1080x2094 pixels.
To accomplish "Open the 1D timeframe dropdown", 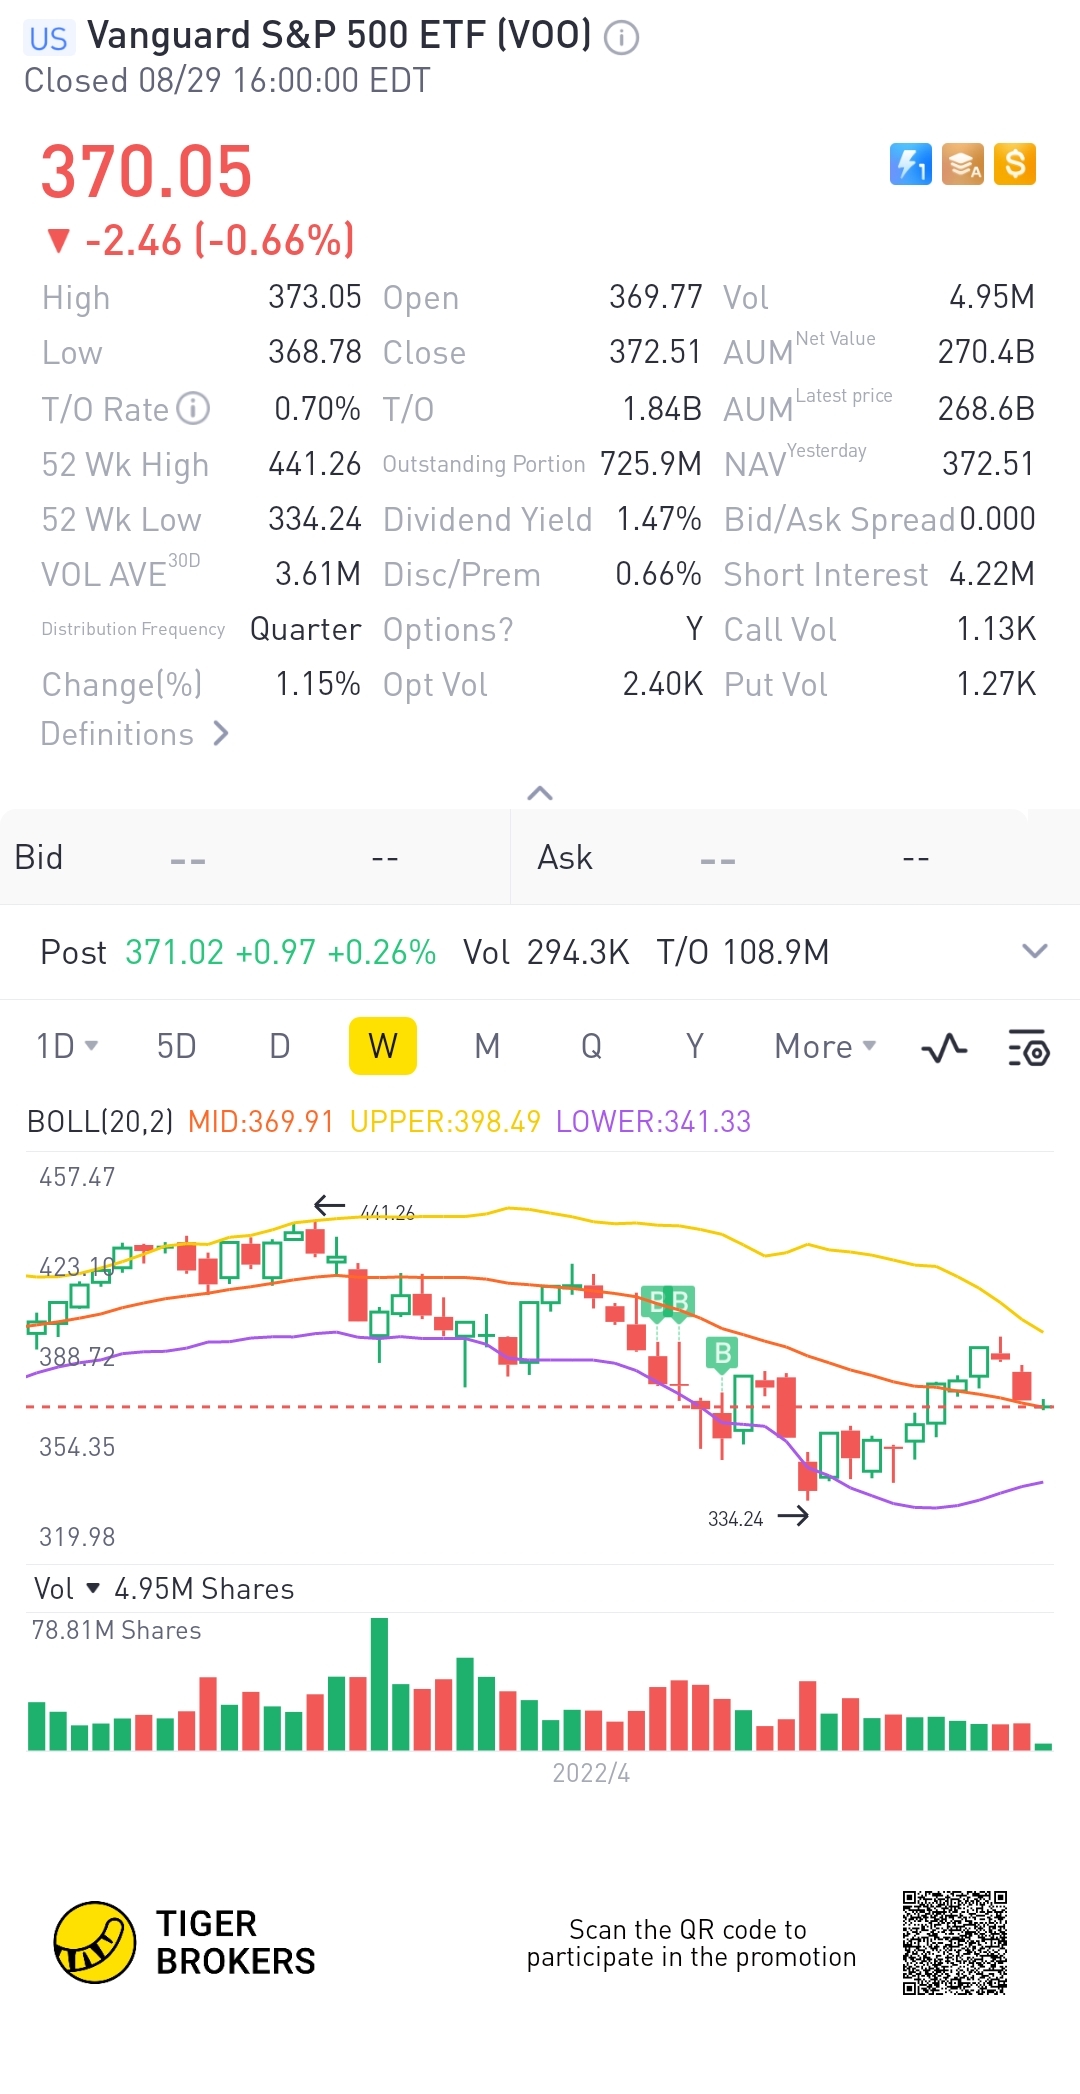I will coord(67,1046).
